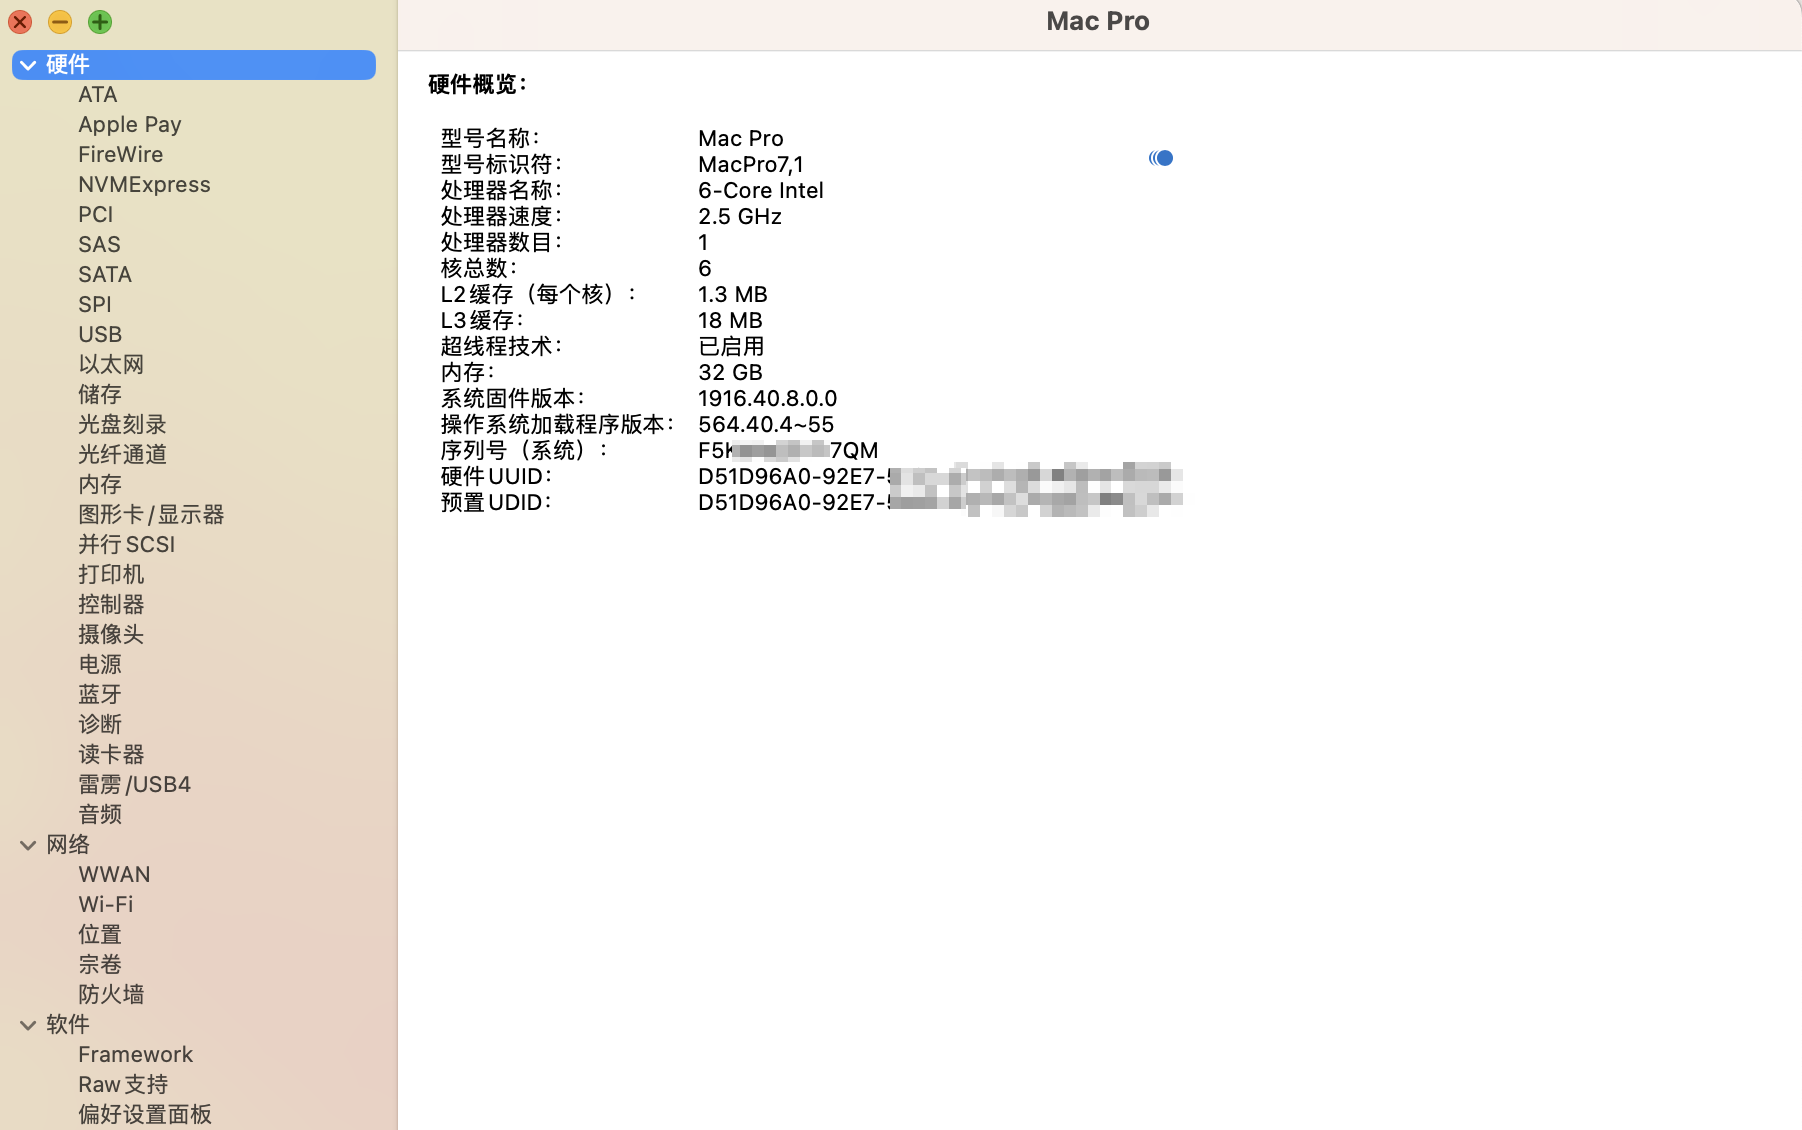
Task: Select 图形卡/显示器 to view graphics info
Action: click(x=150, y=514)
